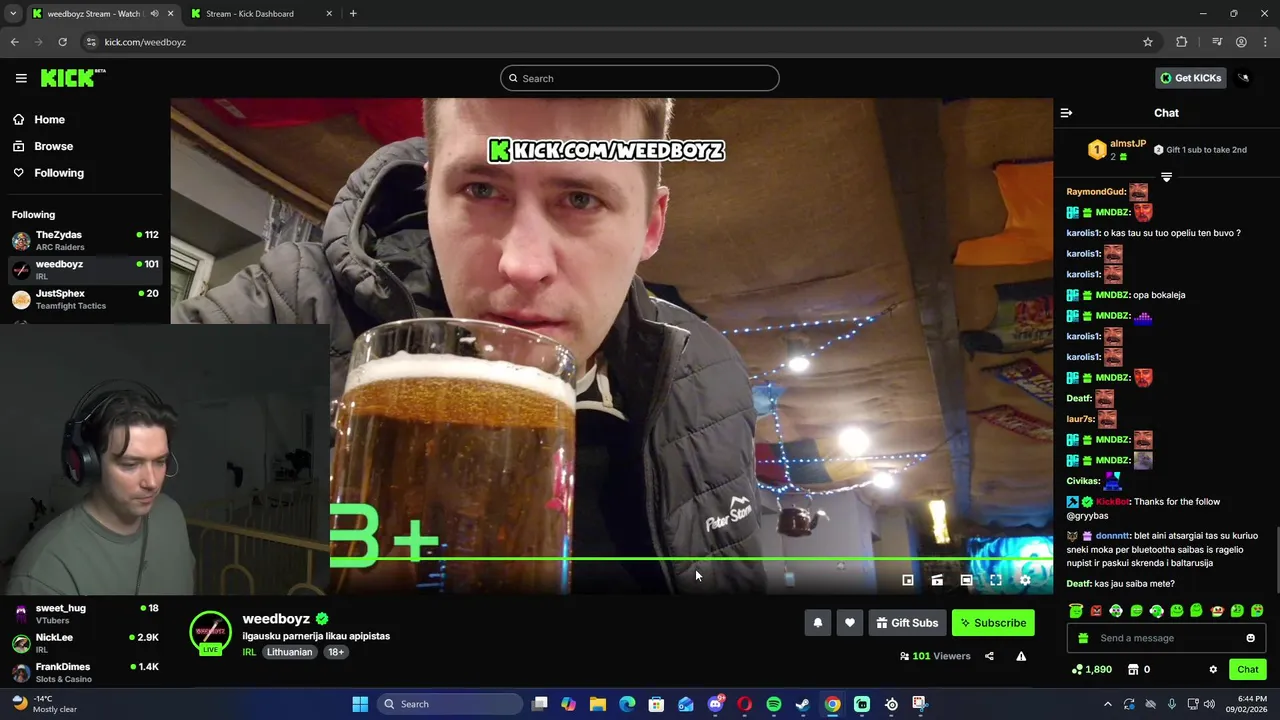Open Spotify from the taskbar

pyautogui.click(x=774, y=704)
